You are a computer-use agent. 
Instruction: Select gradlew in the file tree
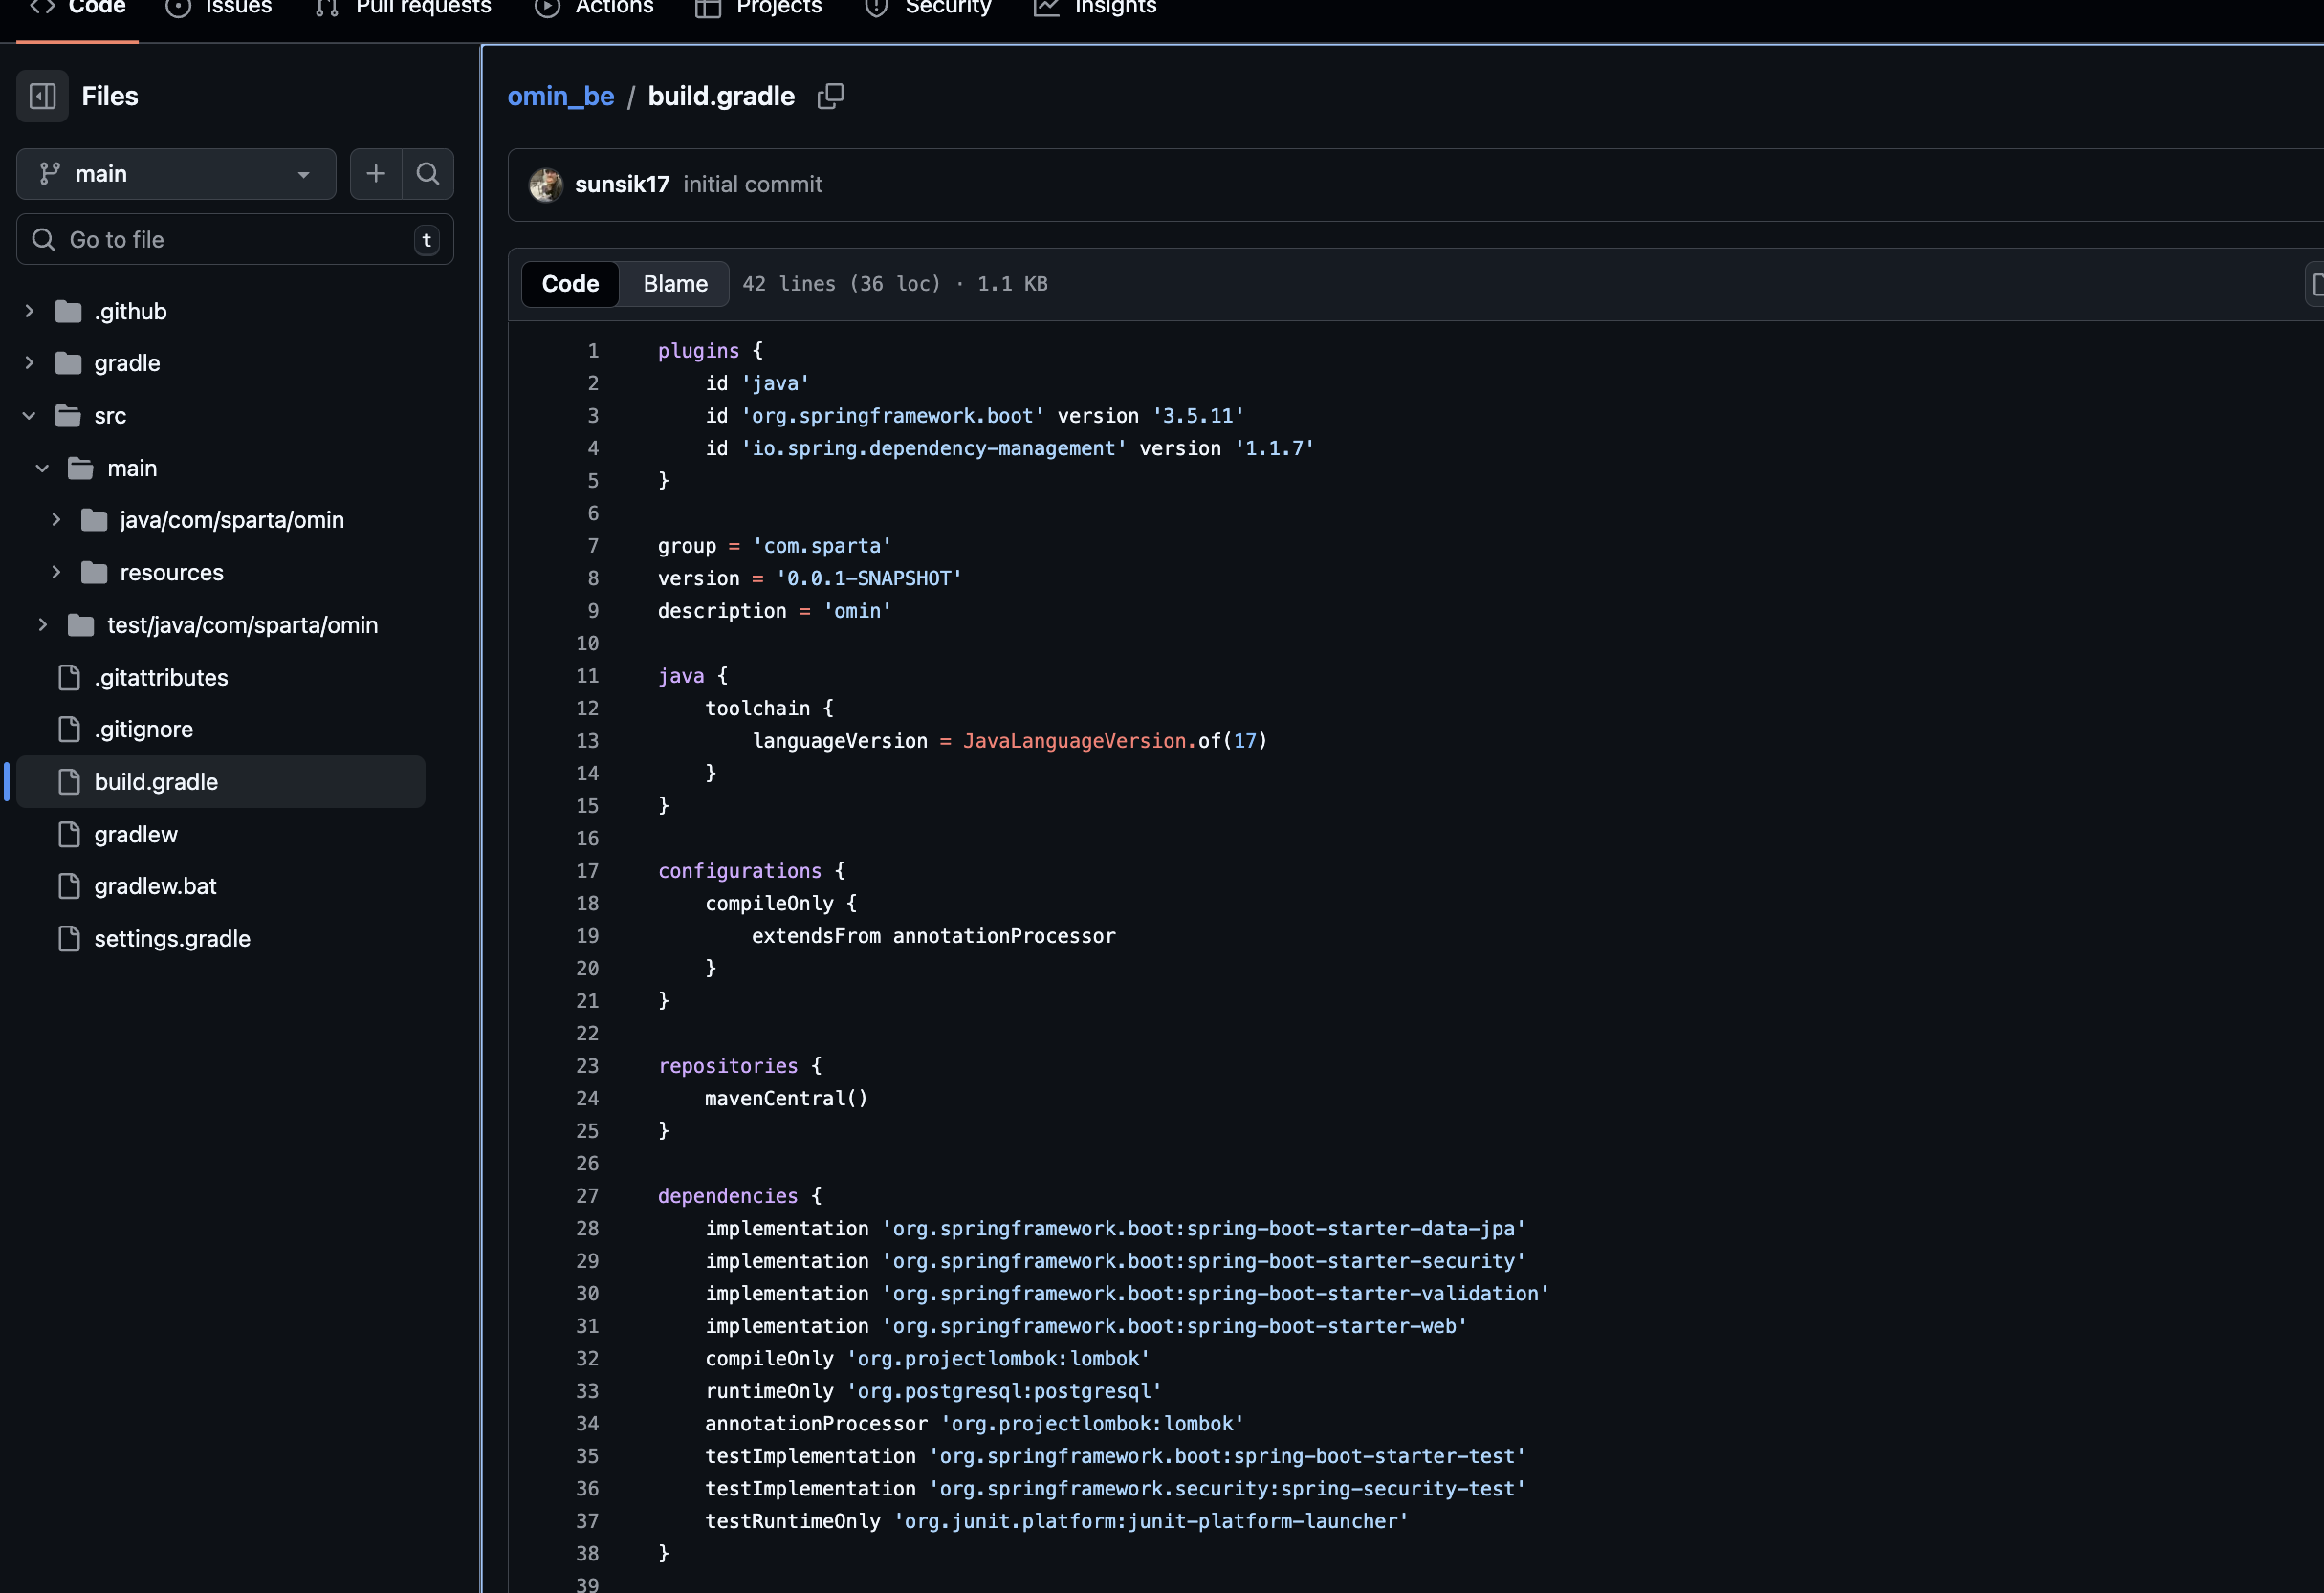coord(136,835)
